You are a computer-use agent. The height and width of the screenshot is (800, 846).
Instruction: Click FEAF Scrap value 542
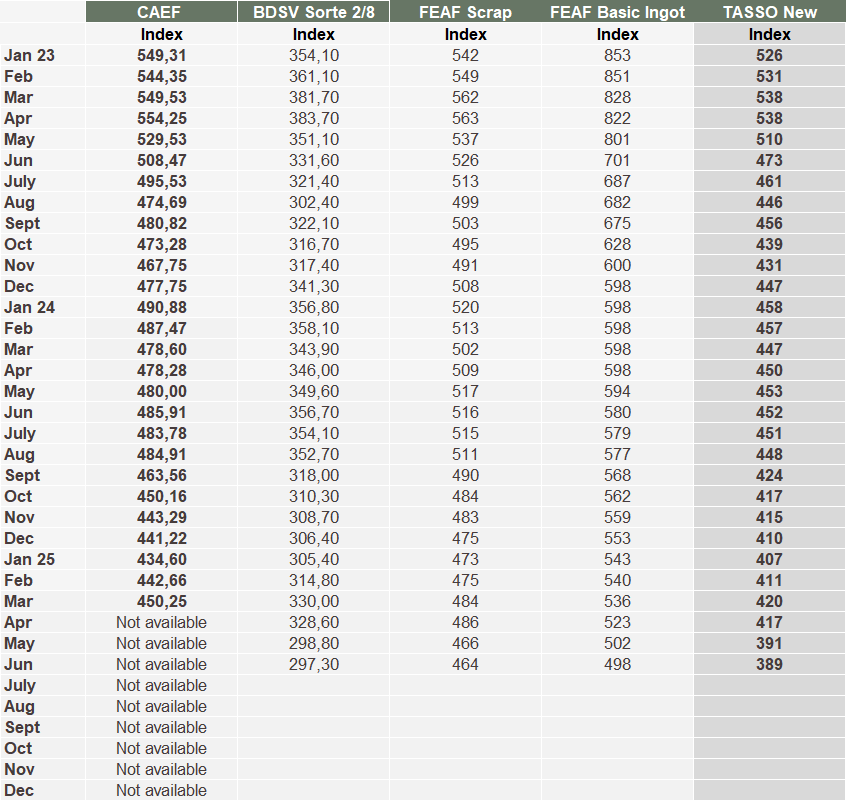[x=466, y=56]
